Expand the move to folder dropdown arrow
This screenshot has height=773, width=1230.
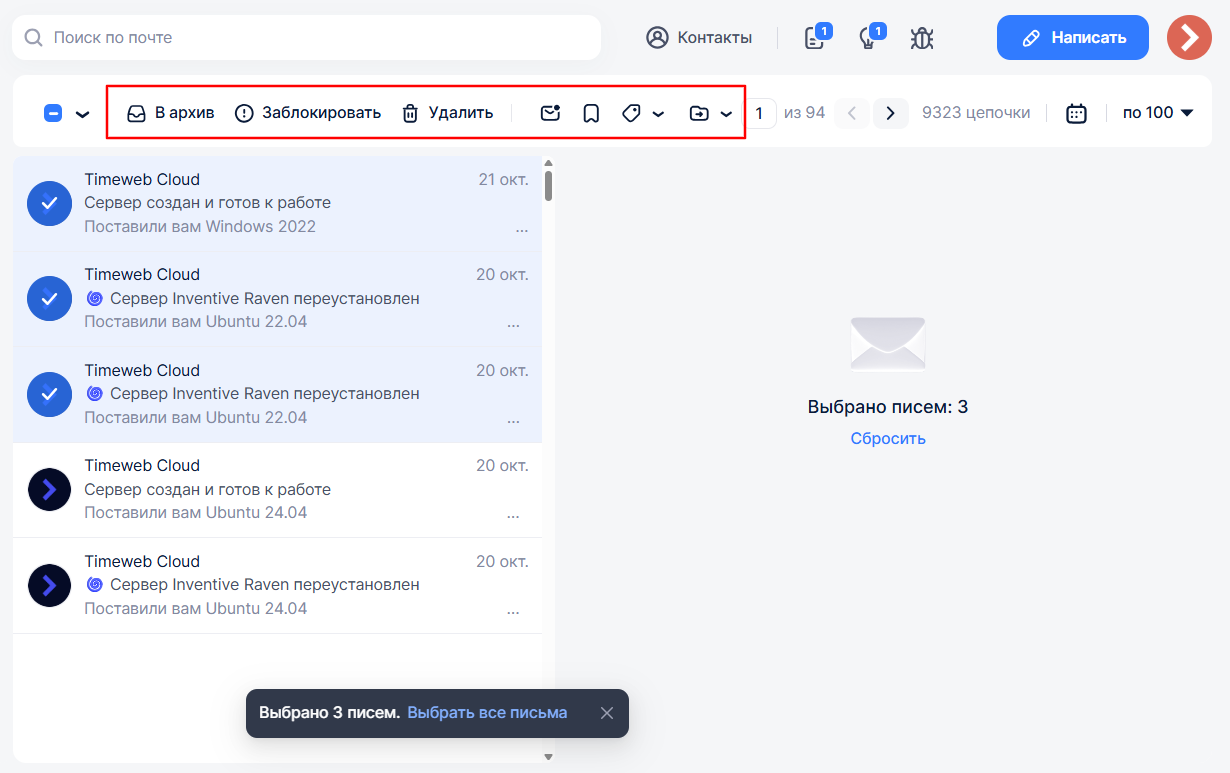pos(727,114)
